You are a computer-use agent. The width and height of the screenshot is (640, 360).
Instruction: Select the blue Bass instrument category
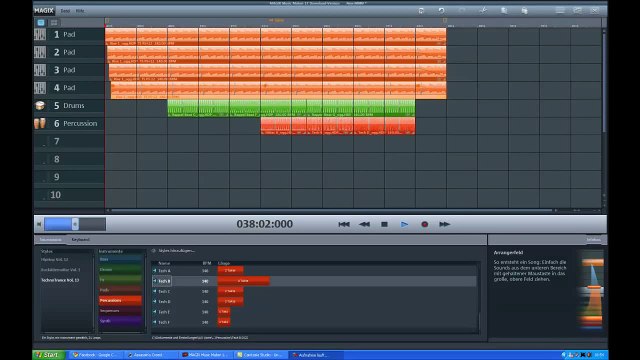click(120, 259)
